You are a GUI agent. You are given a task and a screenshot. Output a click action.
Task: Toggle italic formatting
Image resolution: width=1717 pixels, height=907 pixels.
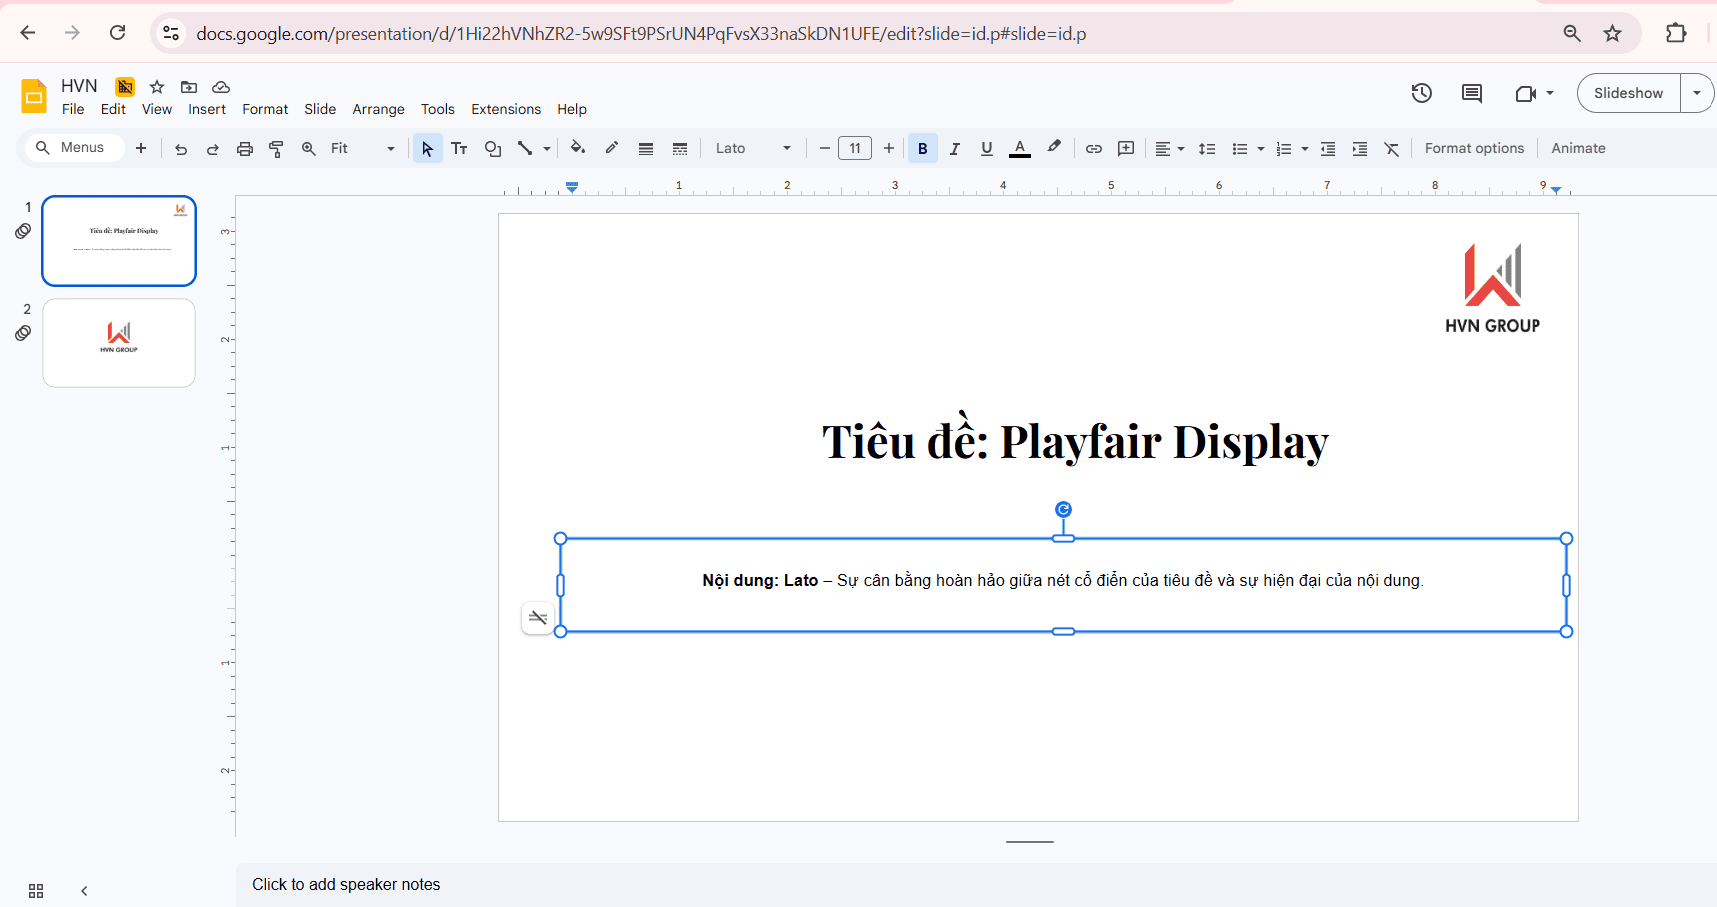[x=954, y=147]
